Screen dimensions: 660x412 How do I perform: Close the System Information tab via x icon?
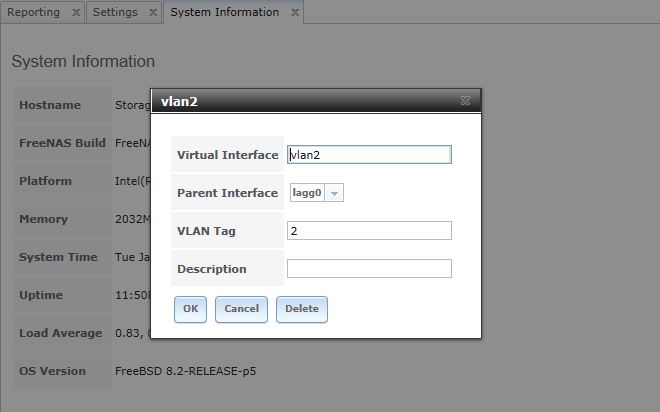coord(295,12)
